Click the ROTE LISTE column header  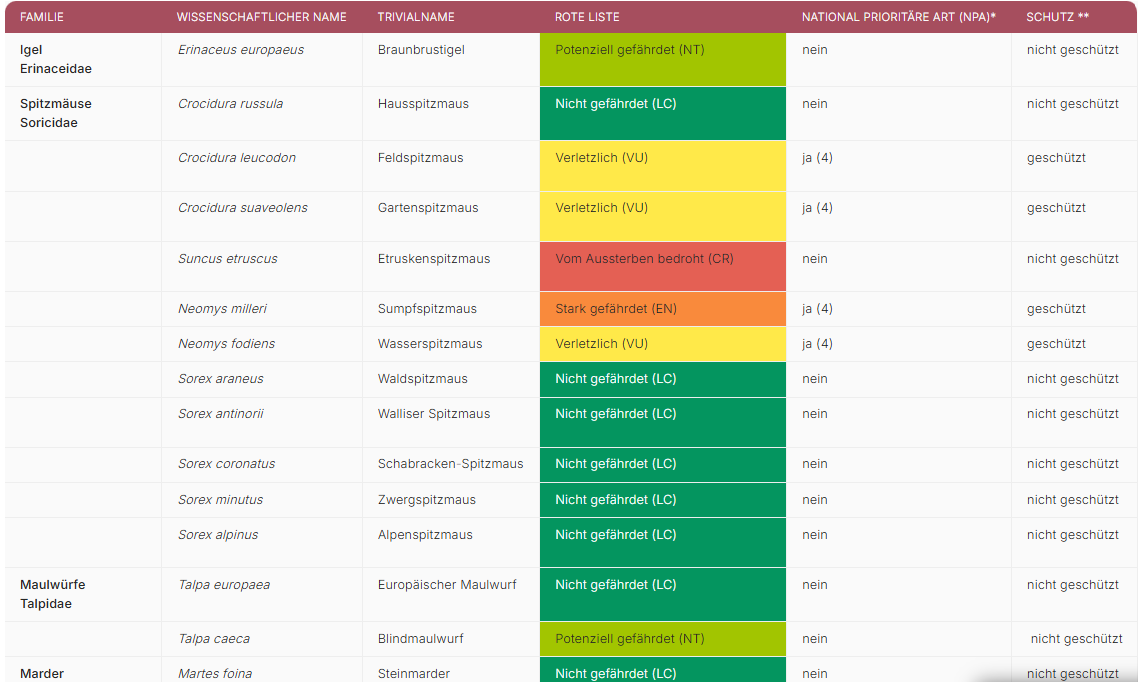pyautogui.click(x=587, y=17)
